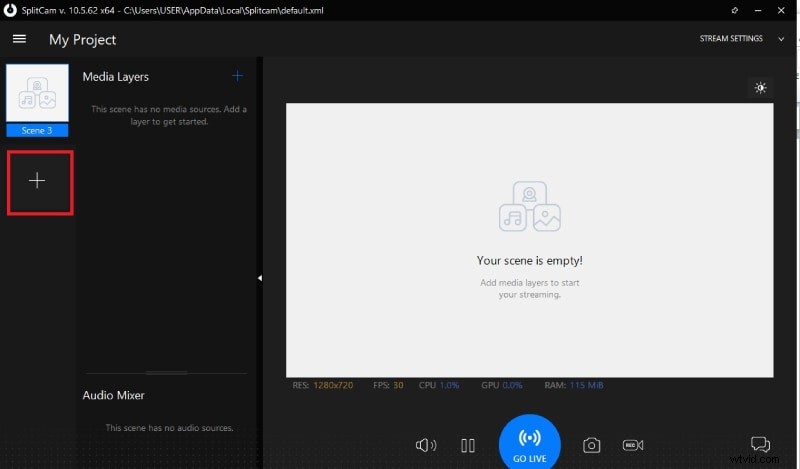This screenshot has height=469, width=800.
Task: Collapse the left panel with arrow handle
Action: tap(260, 278)
